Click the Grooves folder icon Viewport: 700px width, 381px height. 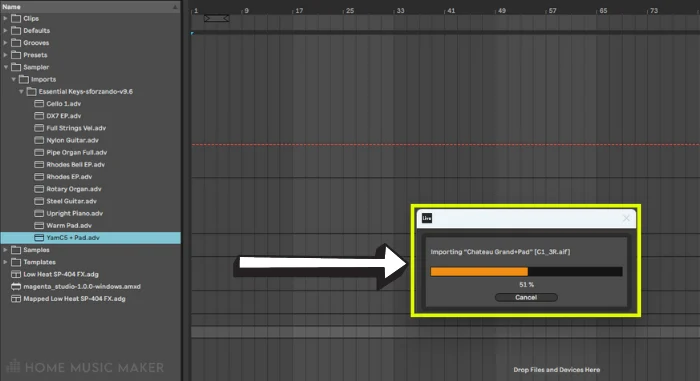(16, 43)
